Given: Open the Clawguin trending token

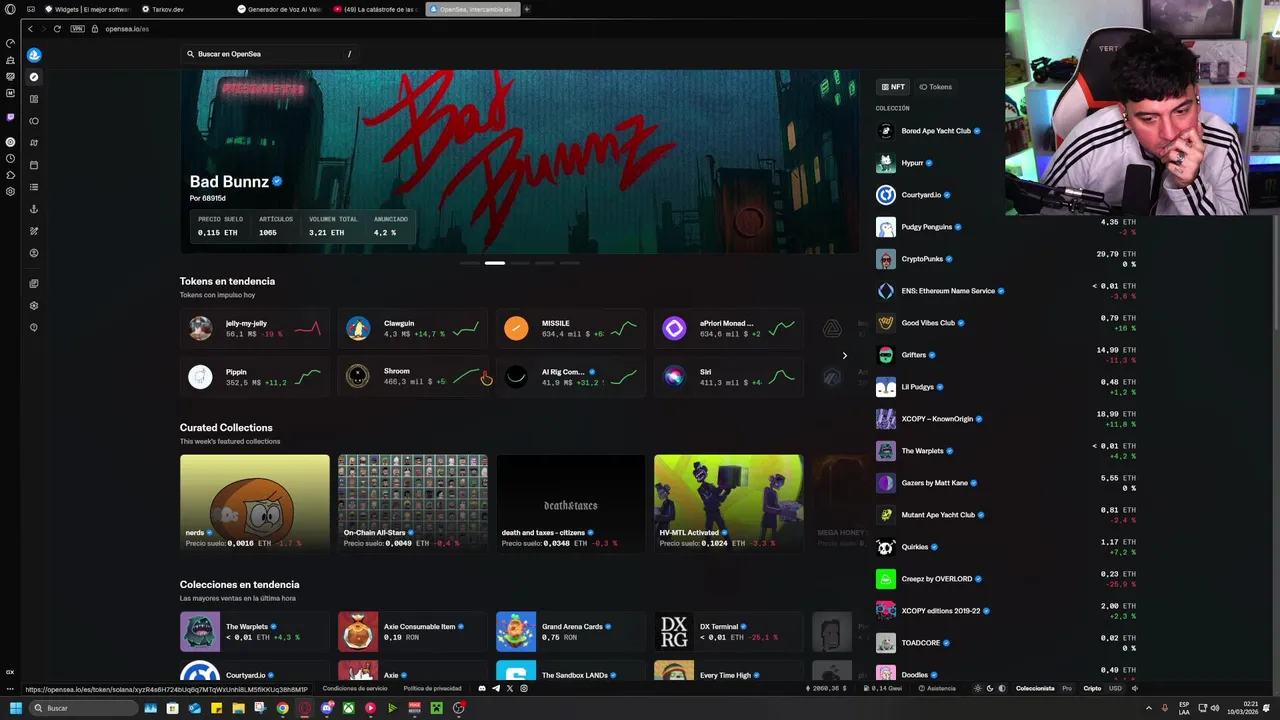Looking at the screenshot, I should (x=413, y=328).
